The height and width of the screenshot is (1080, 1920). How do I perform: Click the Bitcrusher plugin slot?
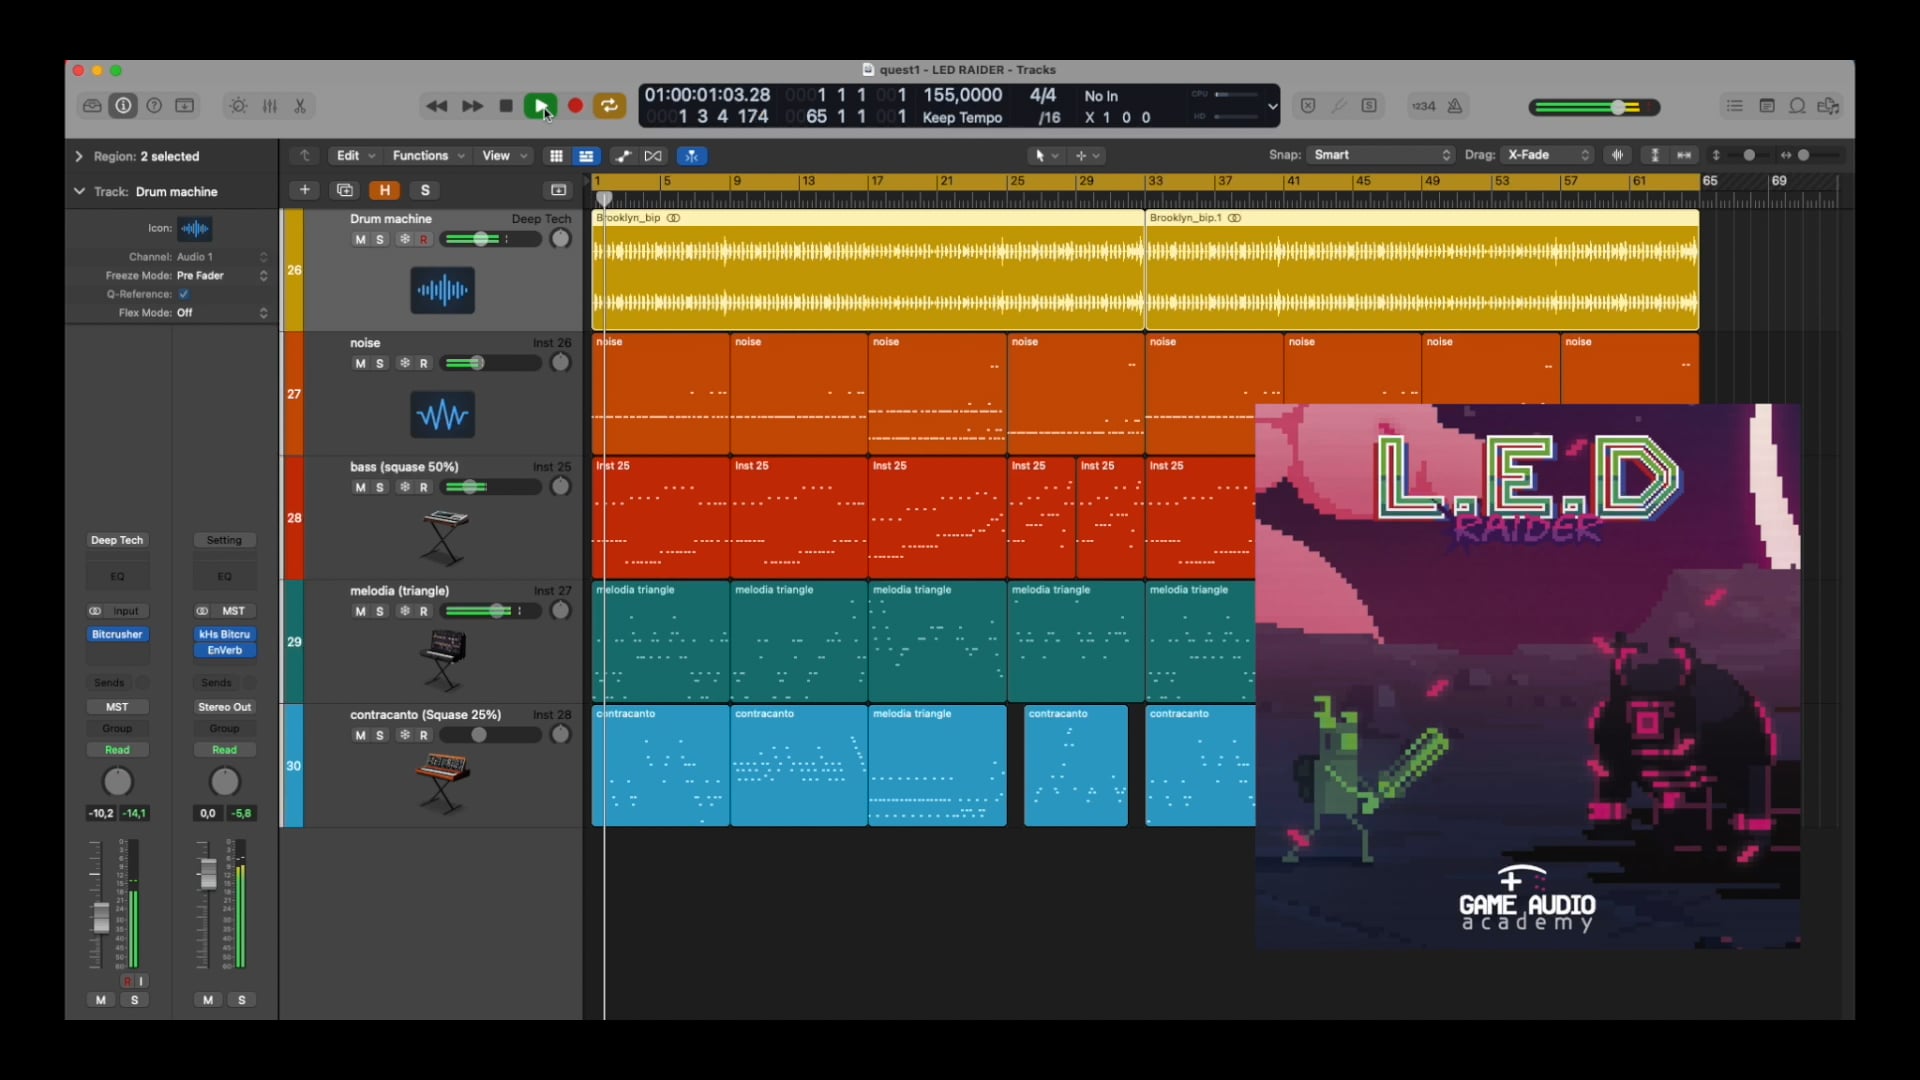click(x=117, y=635)
